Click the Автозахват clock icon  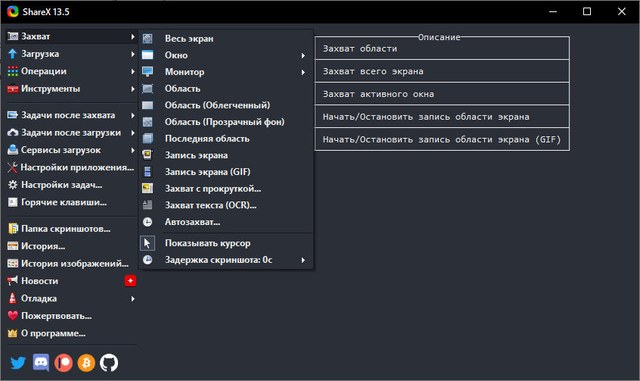pos(147,222)
